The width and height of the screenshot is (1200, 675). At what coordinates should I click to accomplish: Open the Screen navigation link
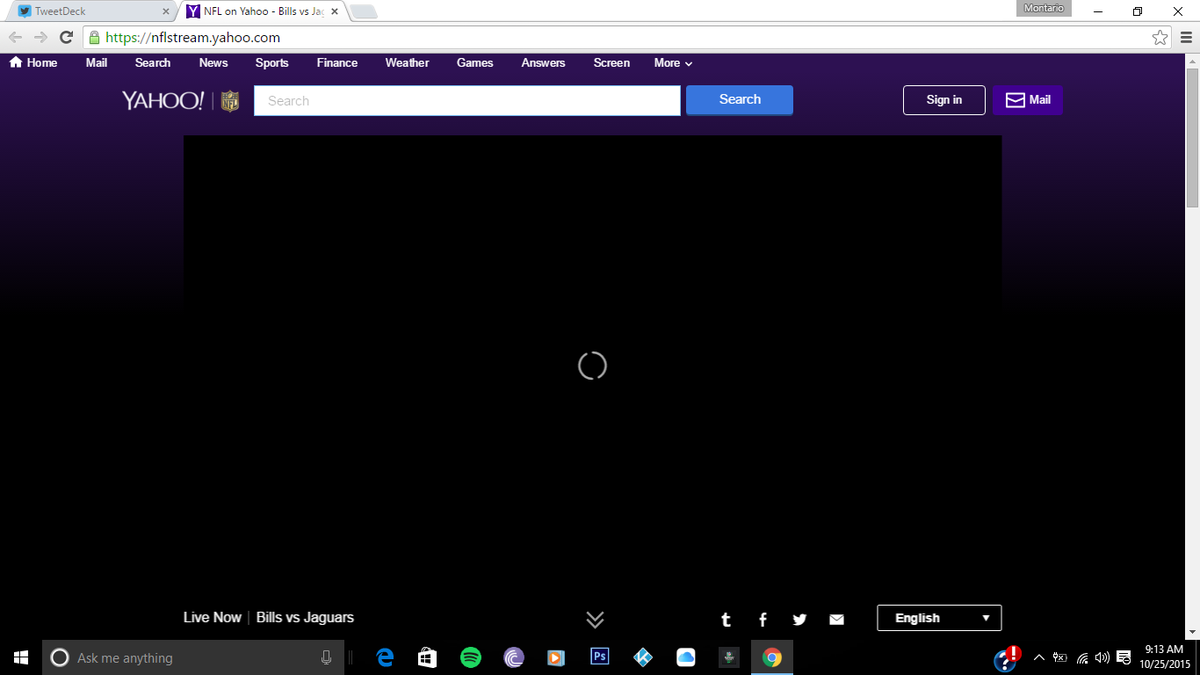tap(612, 62)
